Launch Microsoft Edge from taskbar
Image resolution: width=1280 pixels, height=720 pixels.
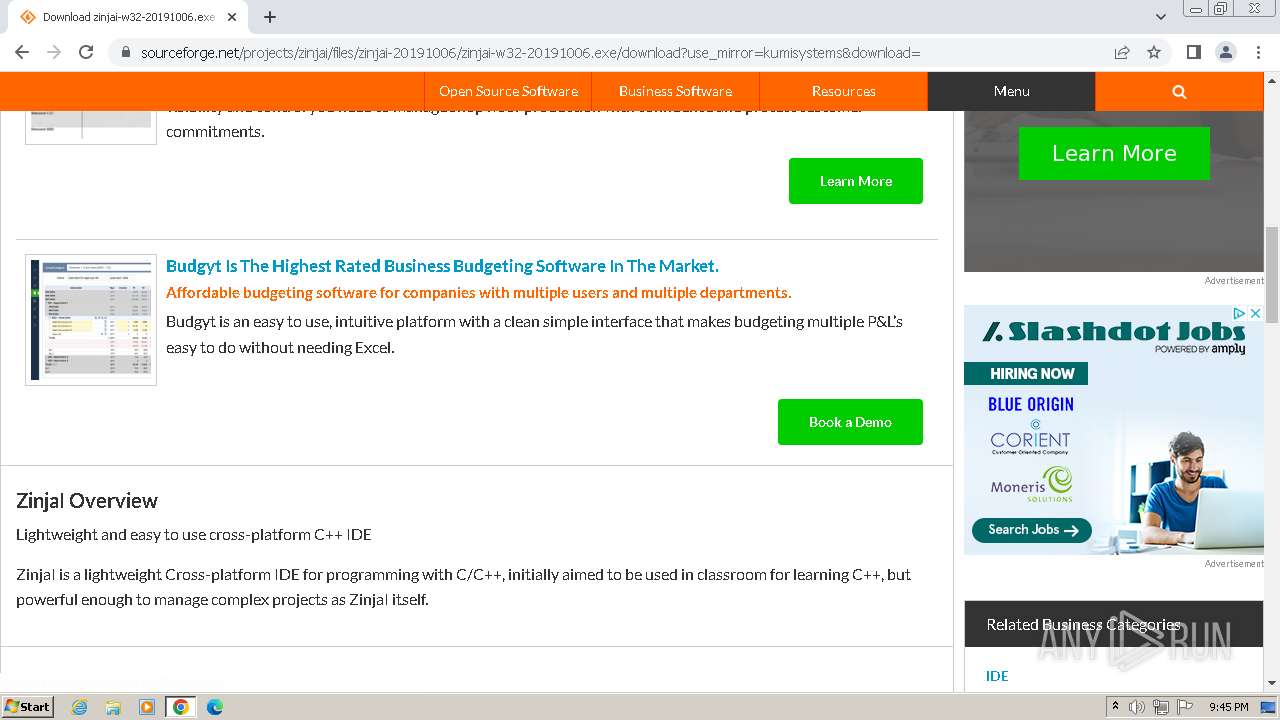[215, 707]
